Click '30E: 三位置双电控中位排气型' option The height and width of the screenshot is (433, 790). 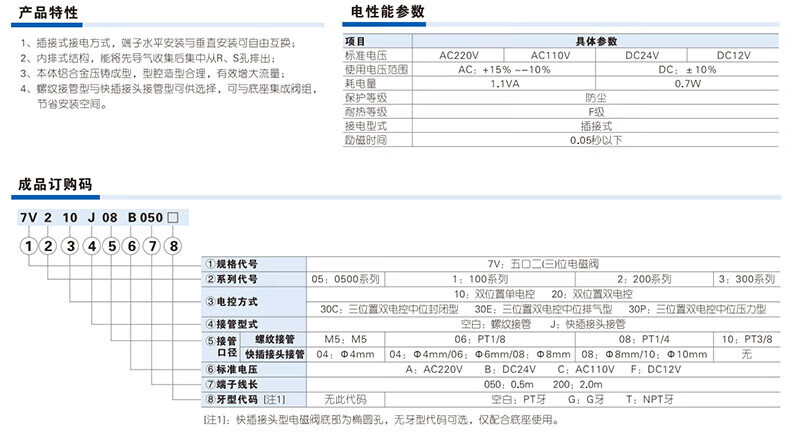pyautogui.click(x=543, y=309)
